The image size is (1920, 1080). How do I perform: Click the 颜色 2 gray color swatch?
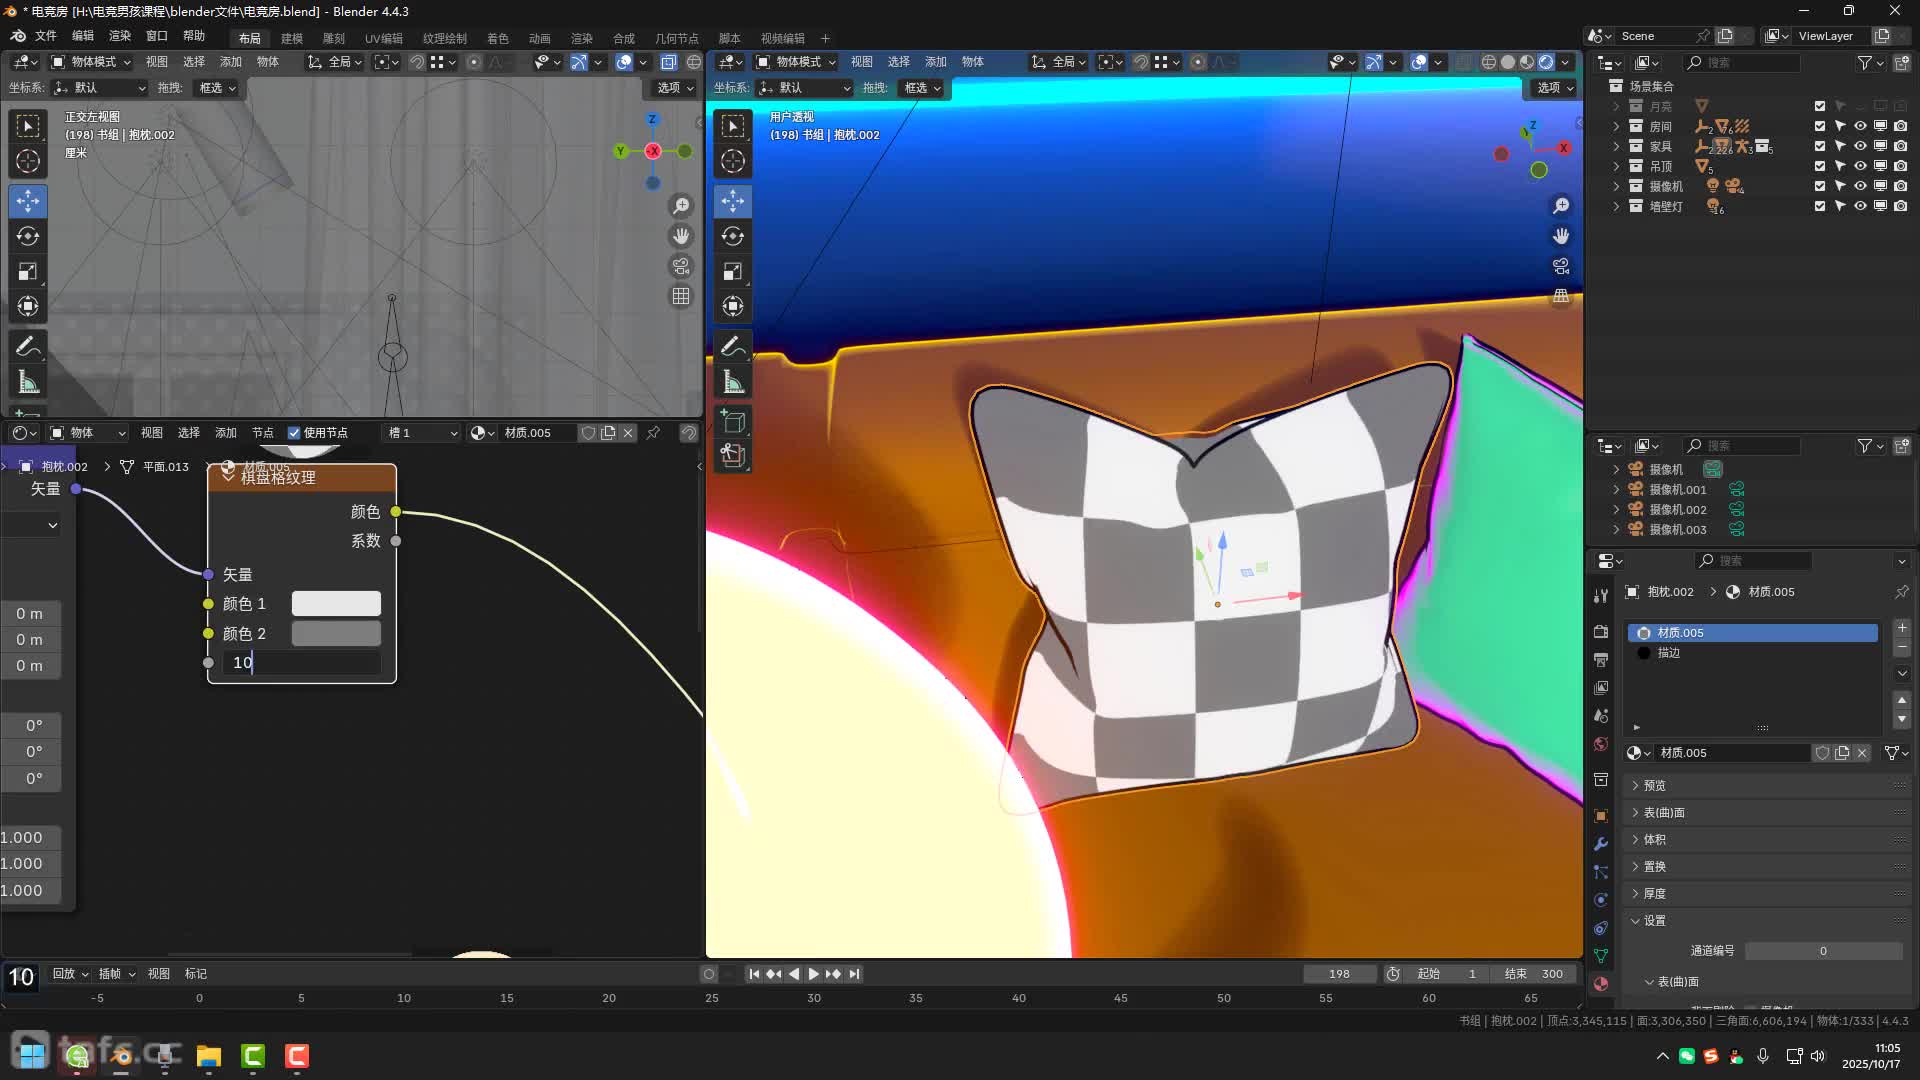tap(336, 633)
